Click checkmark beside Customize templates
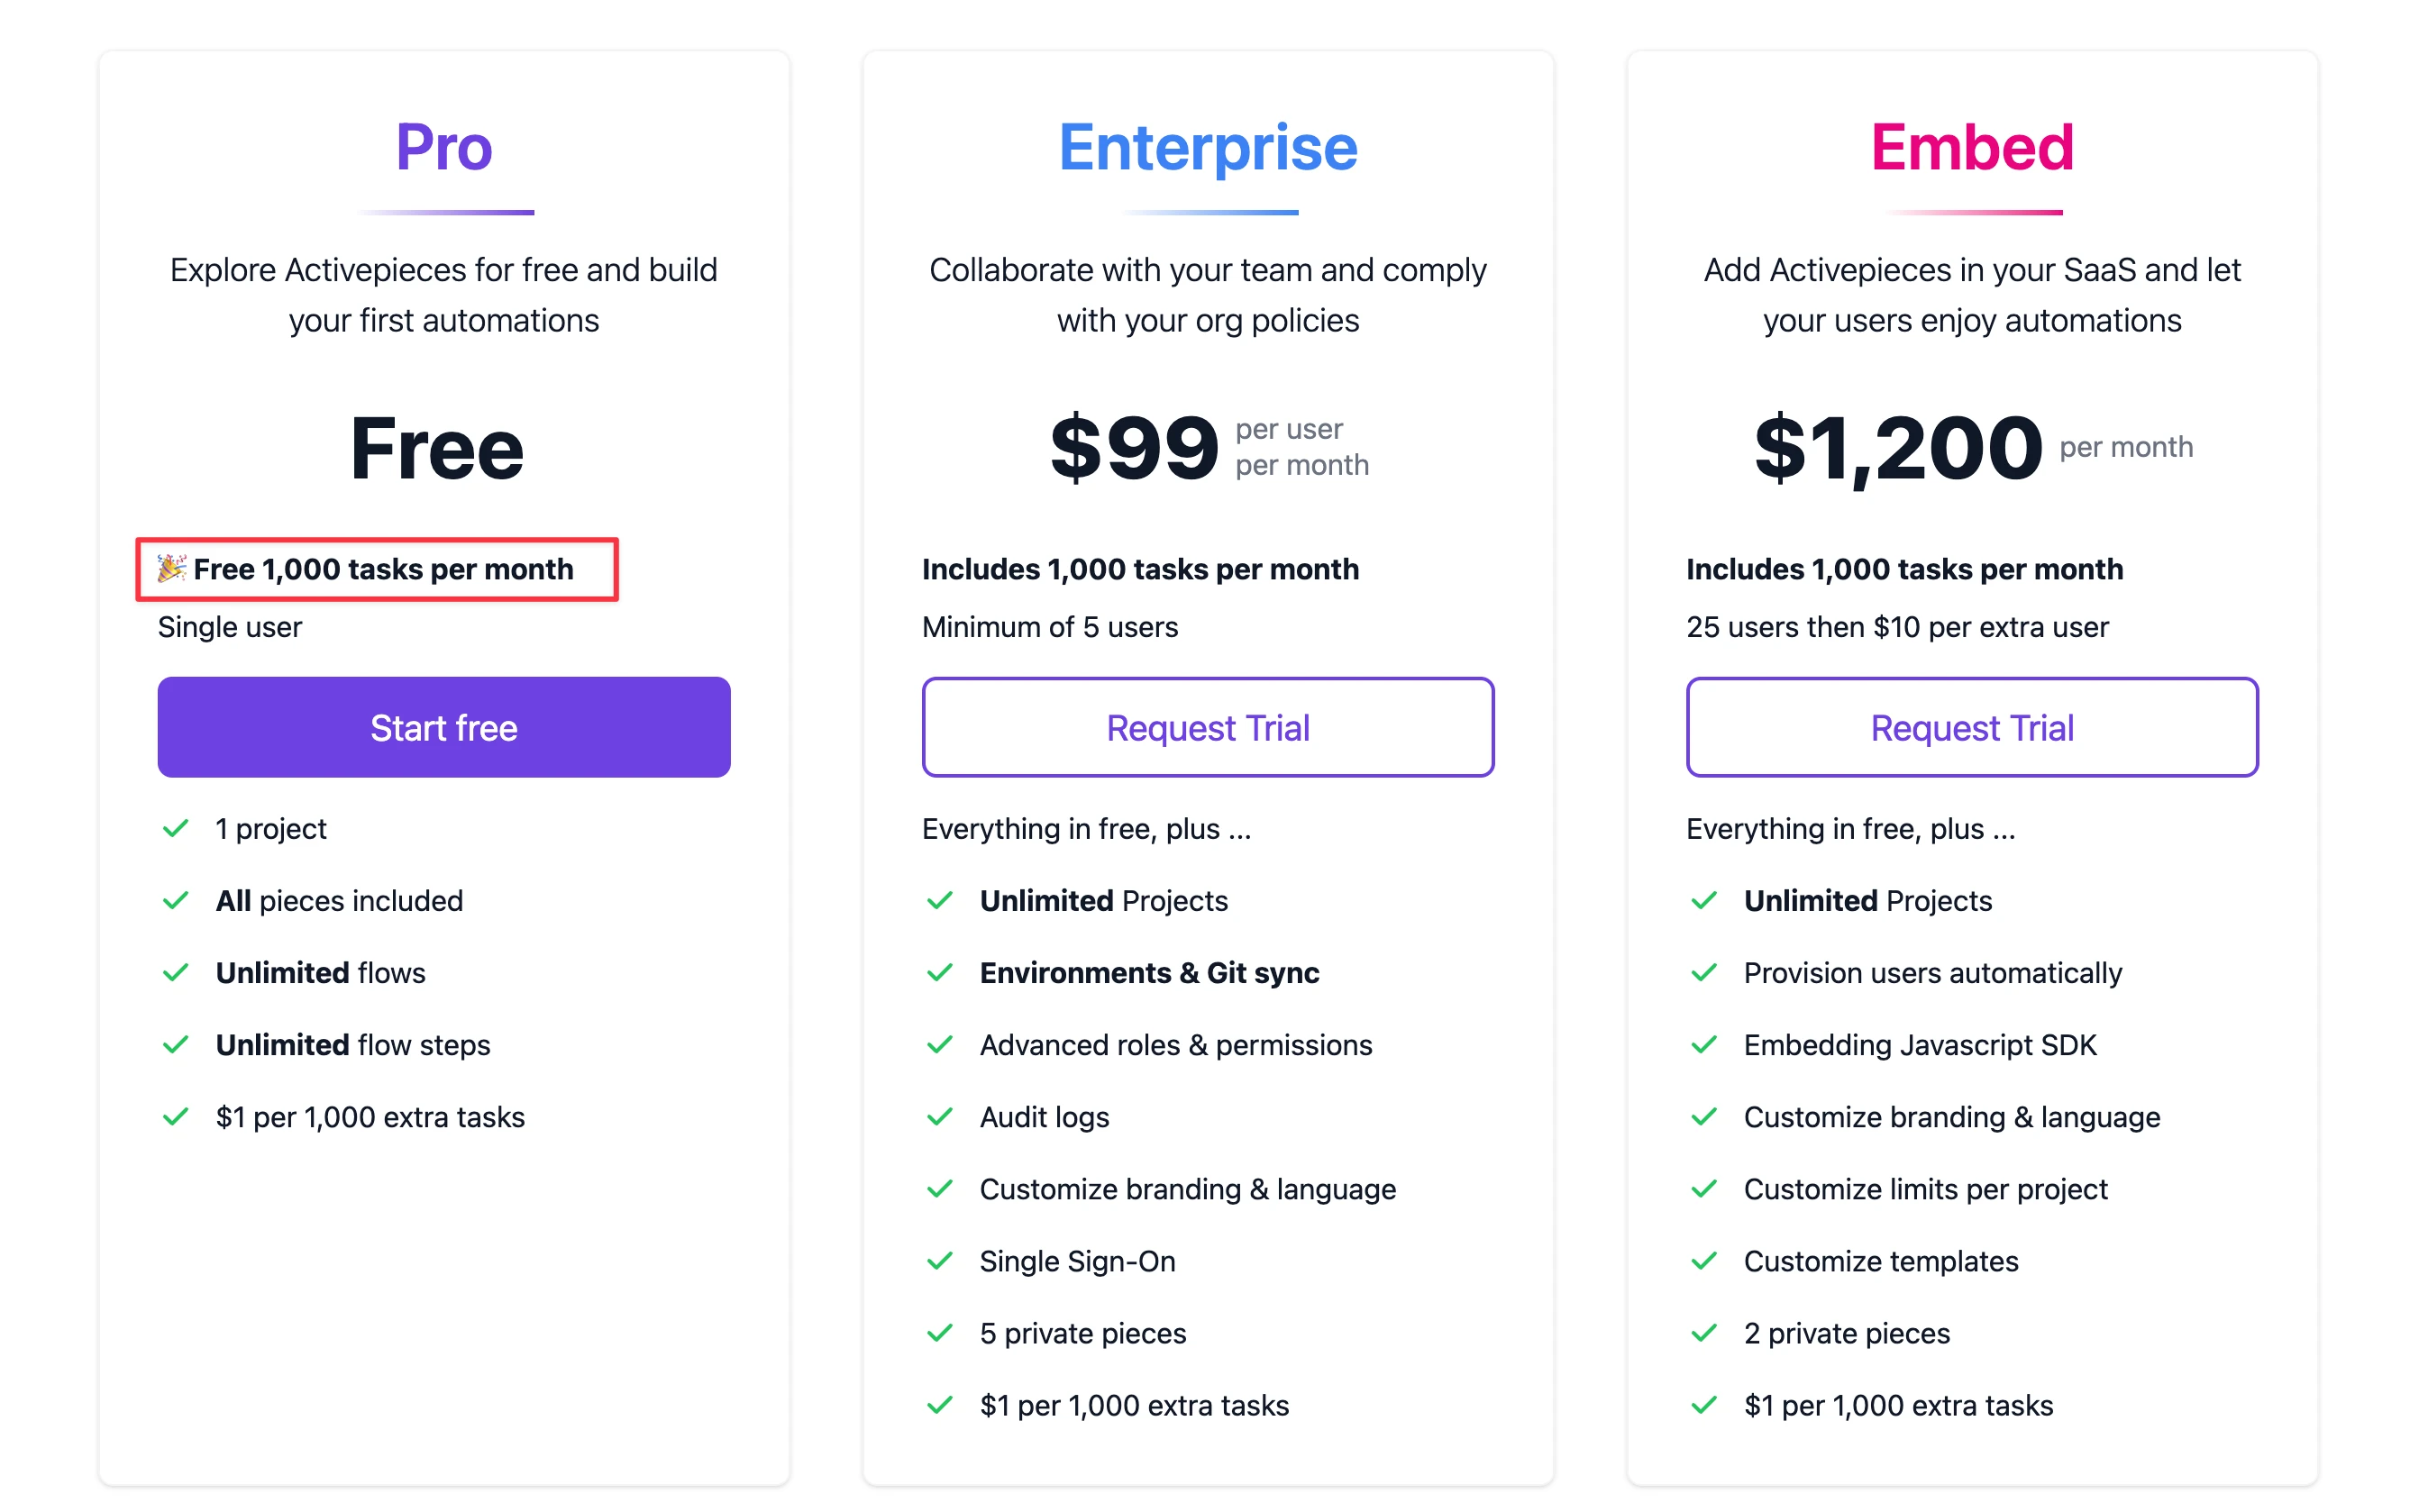2419x1512 pixels. 1704,1261
